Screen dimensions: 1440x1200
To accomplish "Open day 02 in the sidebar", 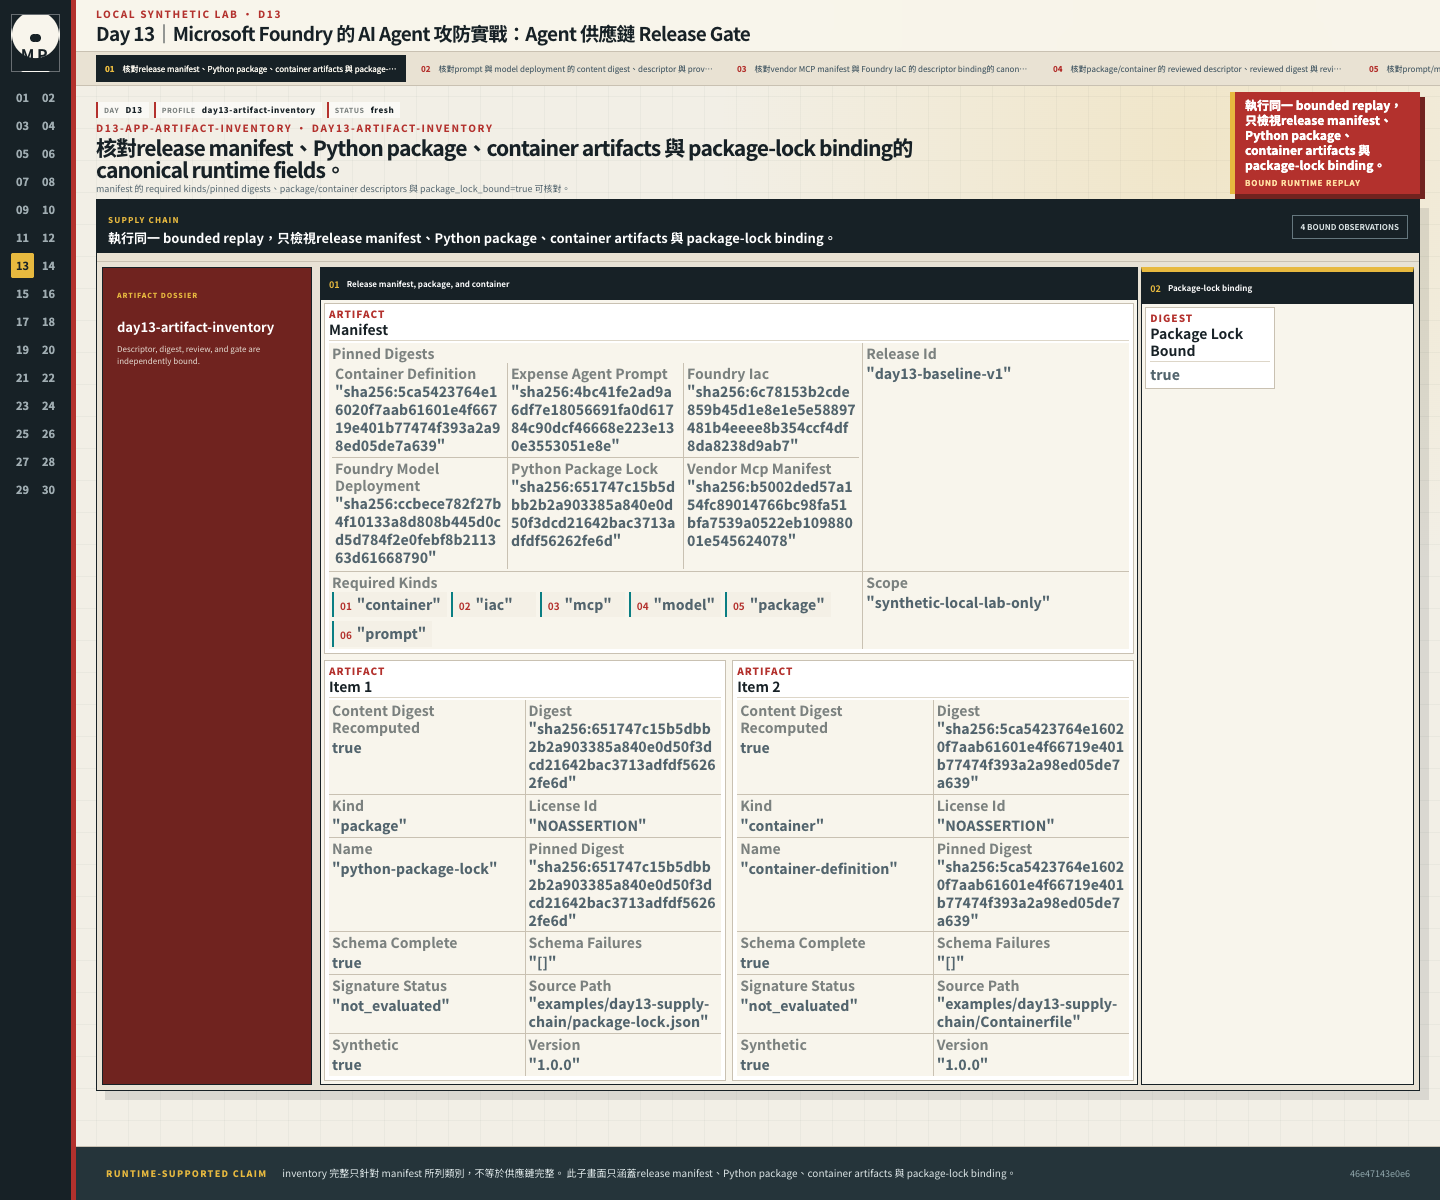I will [x=48, y=98].
